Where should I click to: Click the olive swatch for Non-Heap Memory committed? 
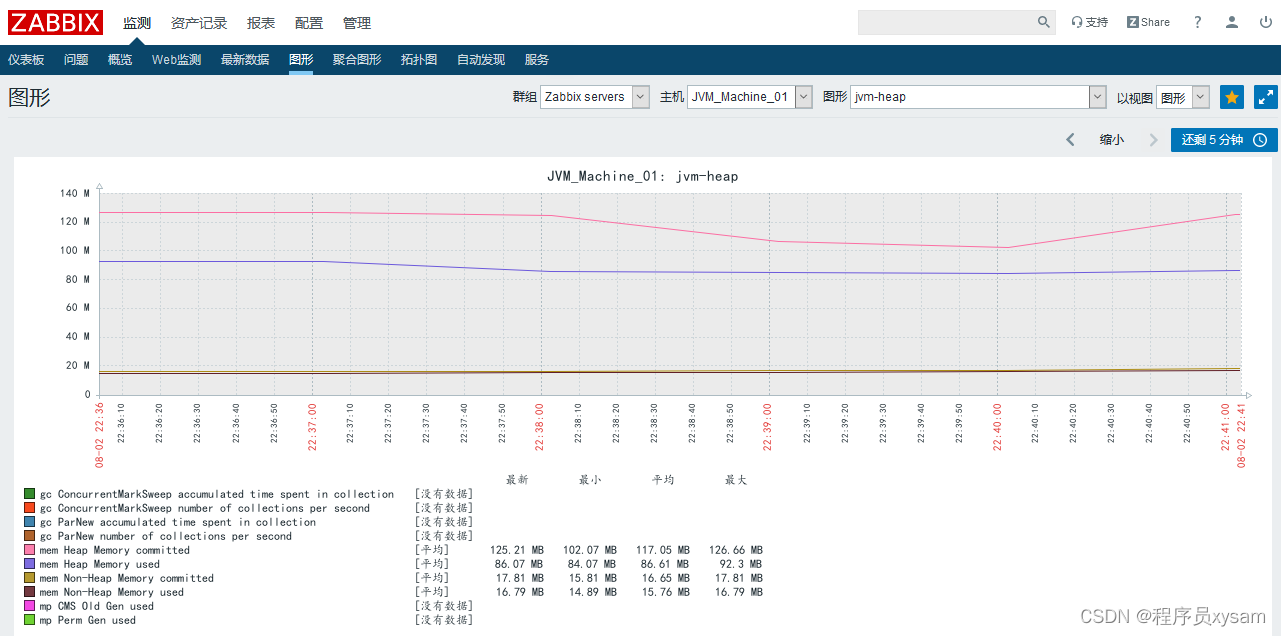30,578
